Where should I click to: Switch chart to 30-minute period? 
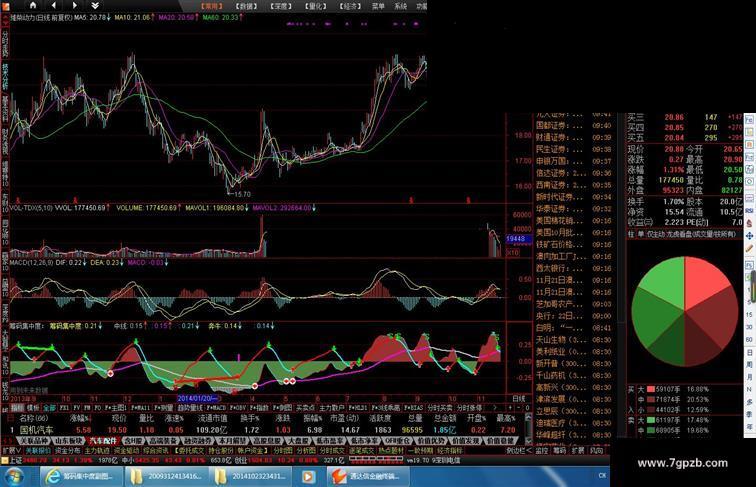749,327
